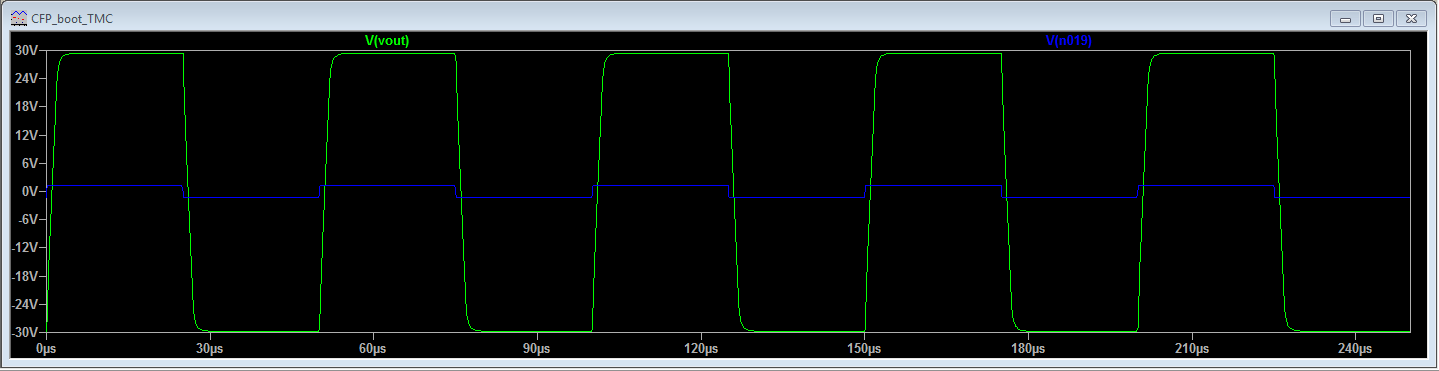
Task: Click the 24V vertical axis label
Action: tap(27, 78)
